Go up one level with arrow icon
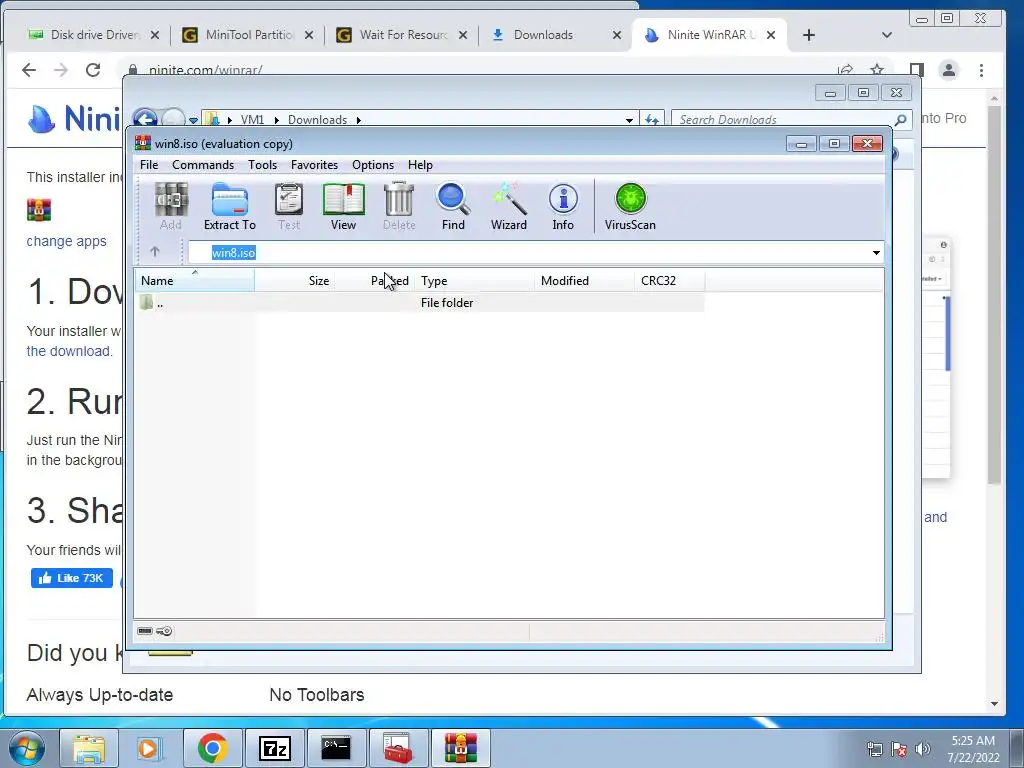 (155, 251)
